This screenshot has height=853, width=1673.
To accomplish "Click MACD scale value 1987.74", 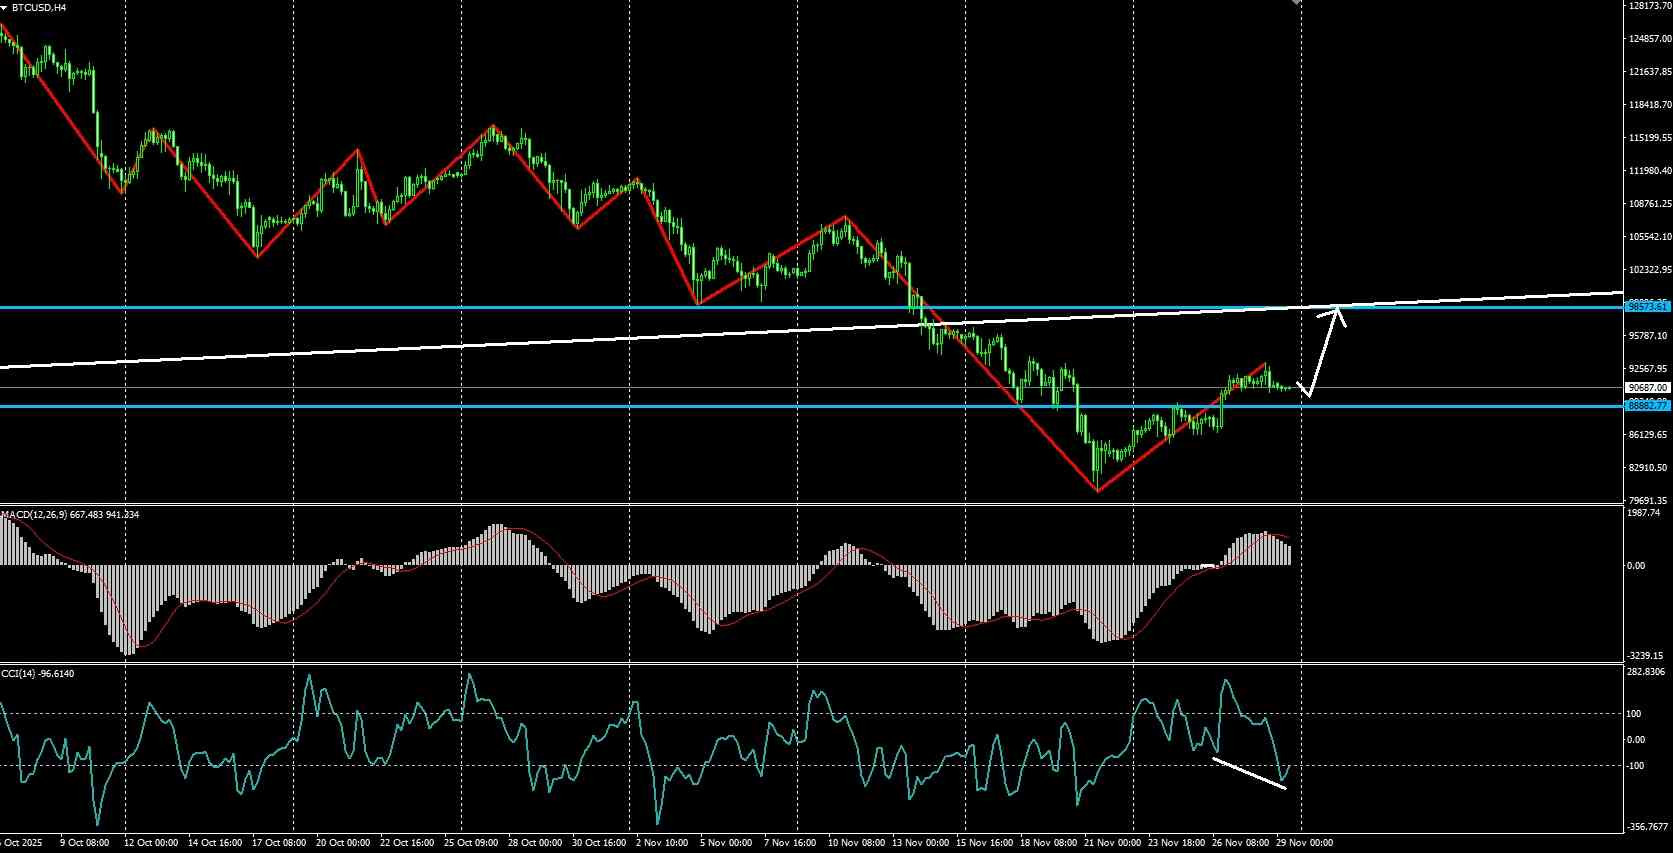I will coord(1643,512).
